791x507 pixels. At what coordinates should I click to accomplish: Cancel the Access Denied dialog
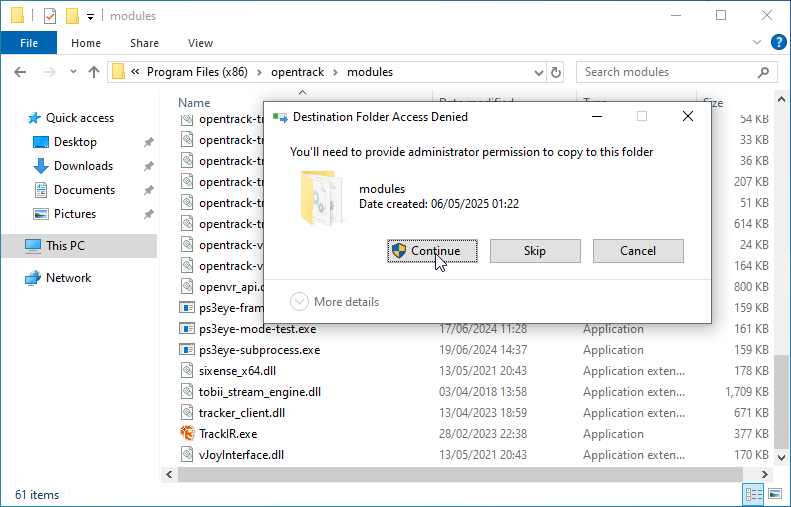click(x=638, y=251)
